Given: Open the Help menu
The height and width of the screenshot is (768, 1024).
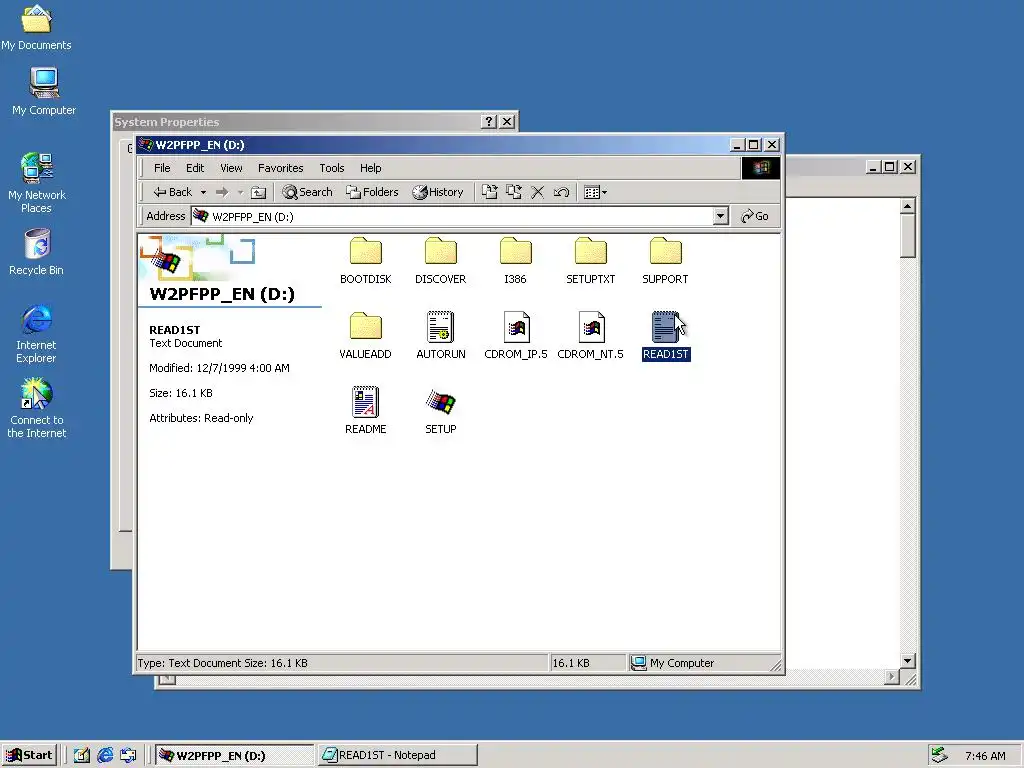Looking at the screenshot, I should point(370,168).
